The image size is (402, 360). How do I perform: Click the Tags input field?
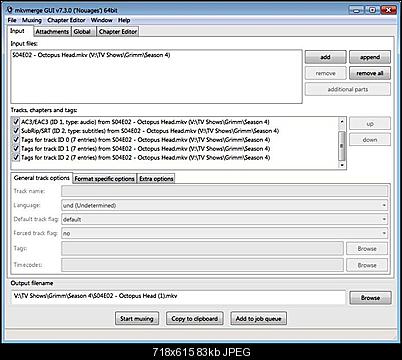tap(202, 249)
